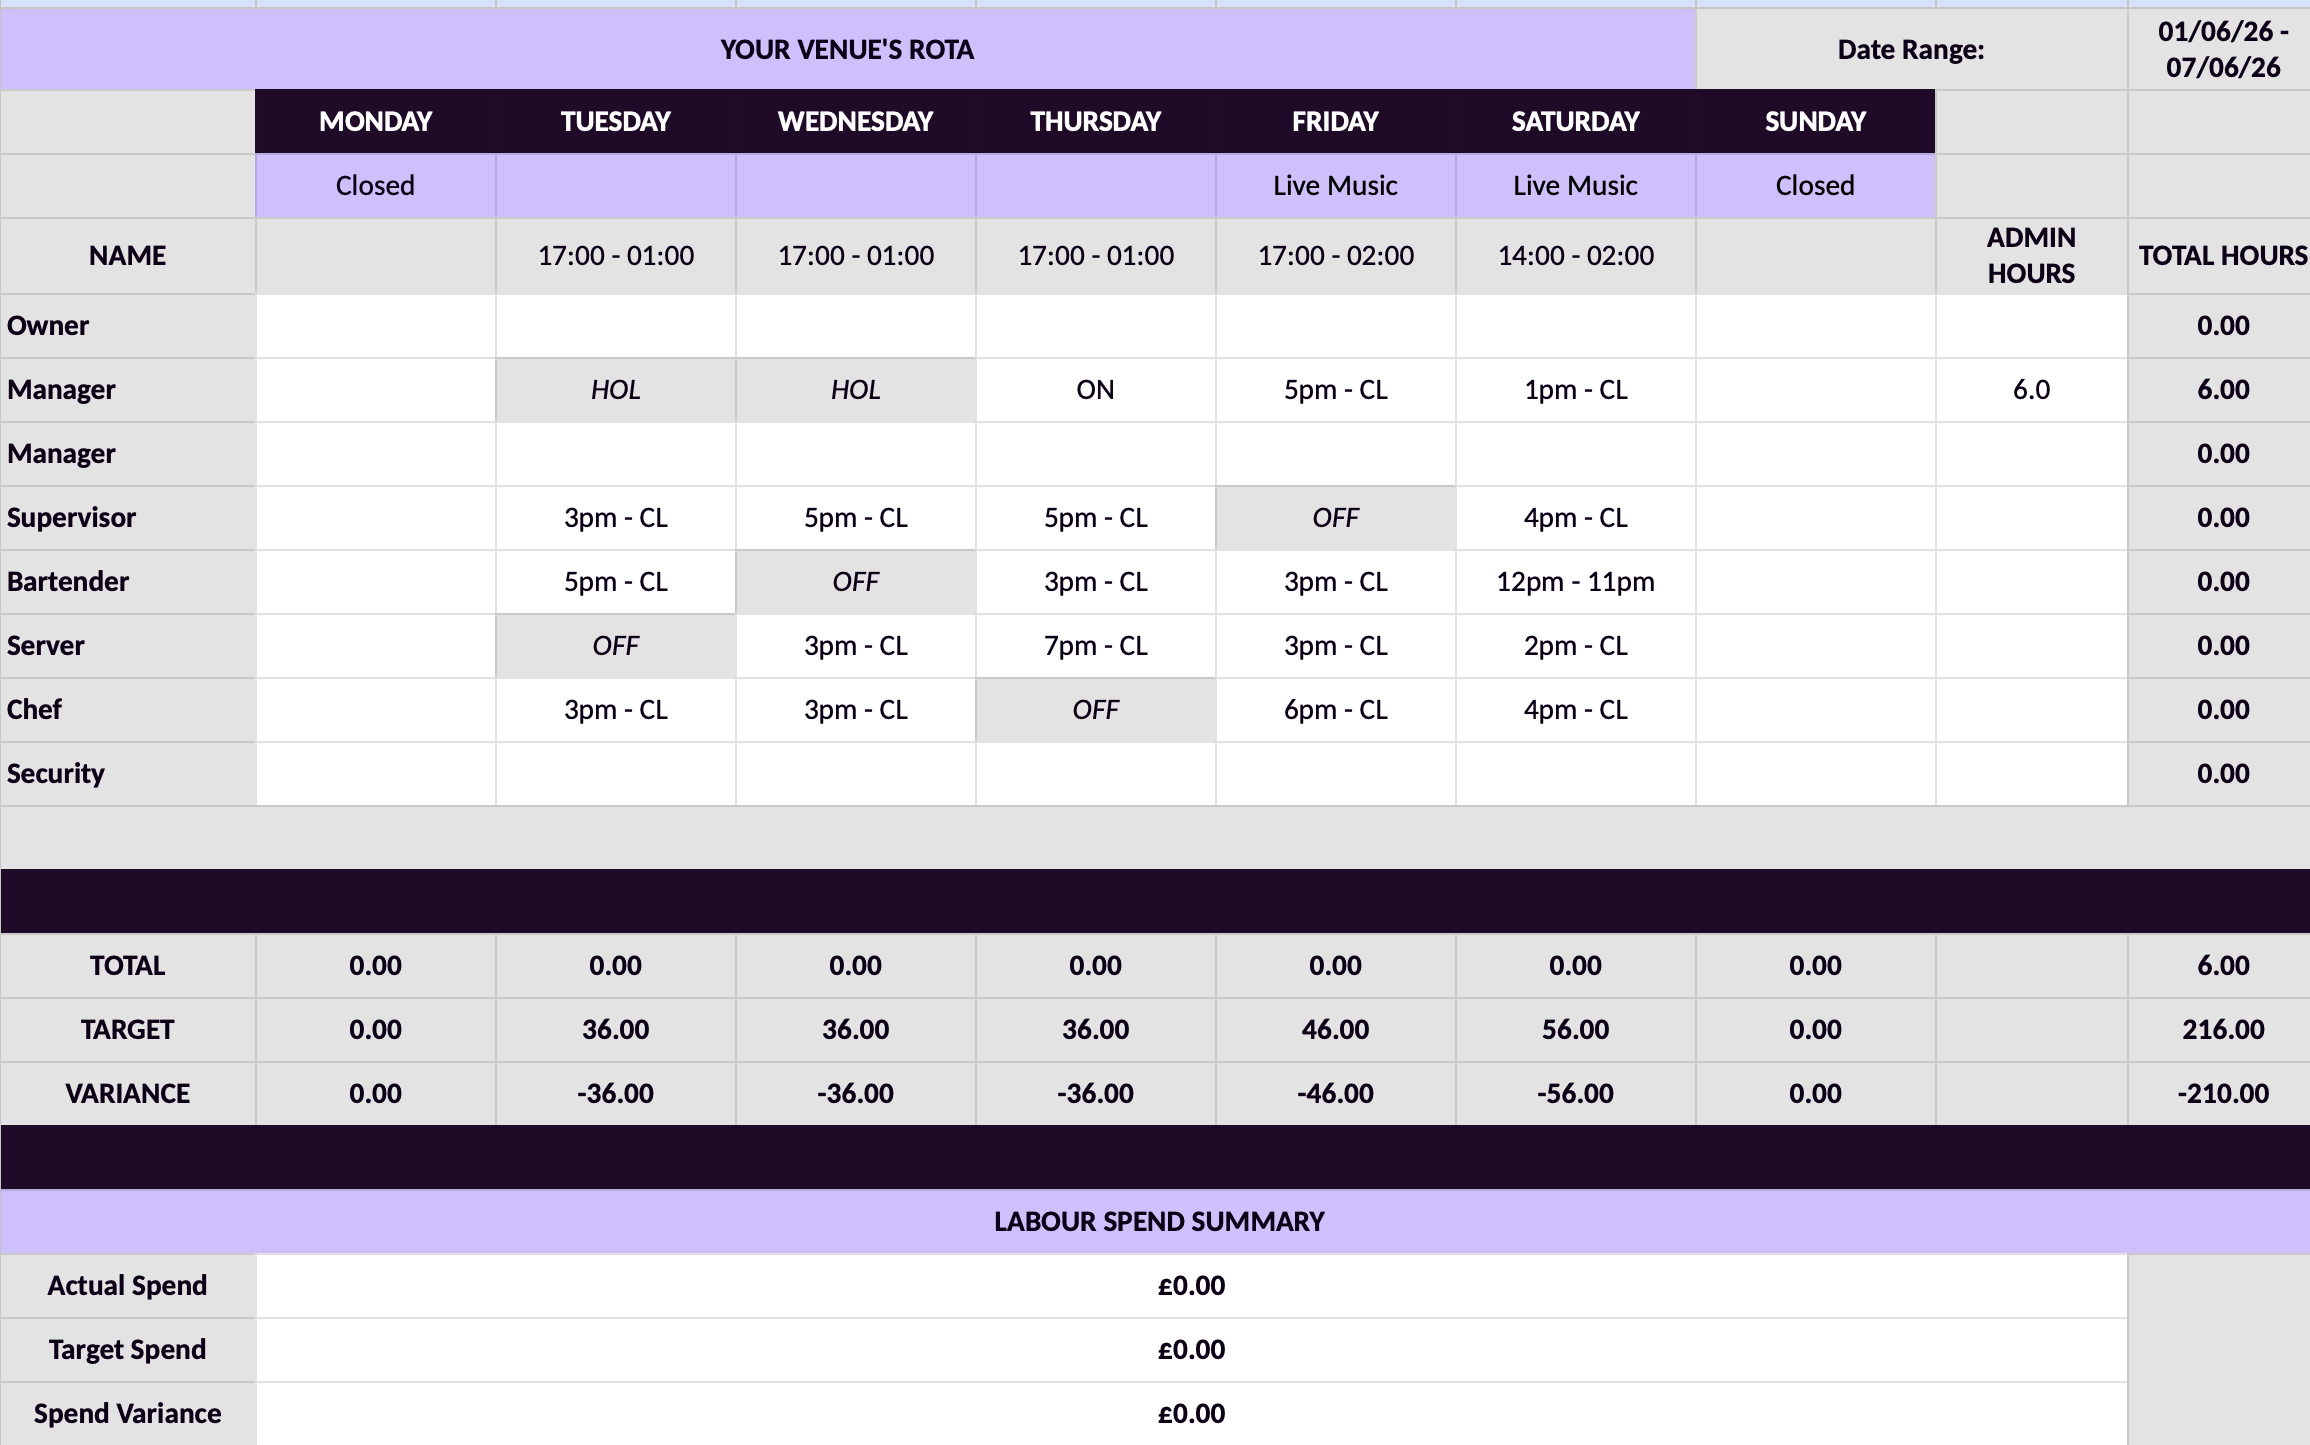Select Bartender's Tuesday 5pm - CL shift
The height and width of the screenshot is (1445, 2310).
[616, 582]
